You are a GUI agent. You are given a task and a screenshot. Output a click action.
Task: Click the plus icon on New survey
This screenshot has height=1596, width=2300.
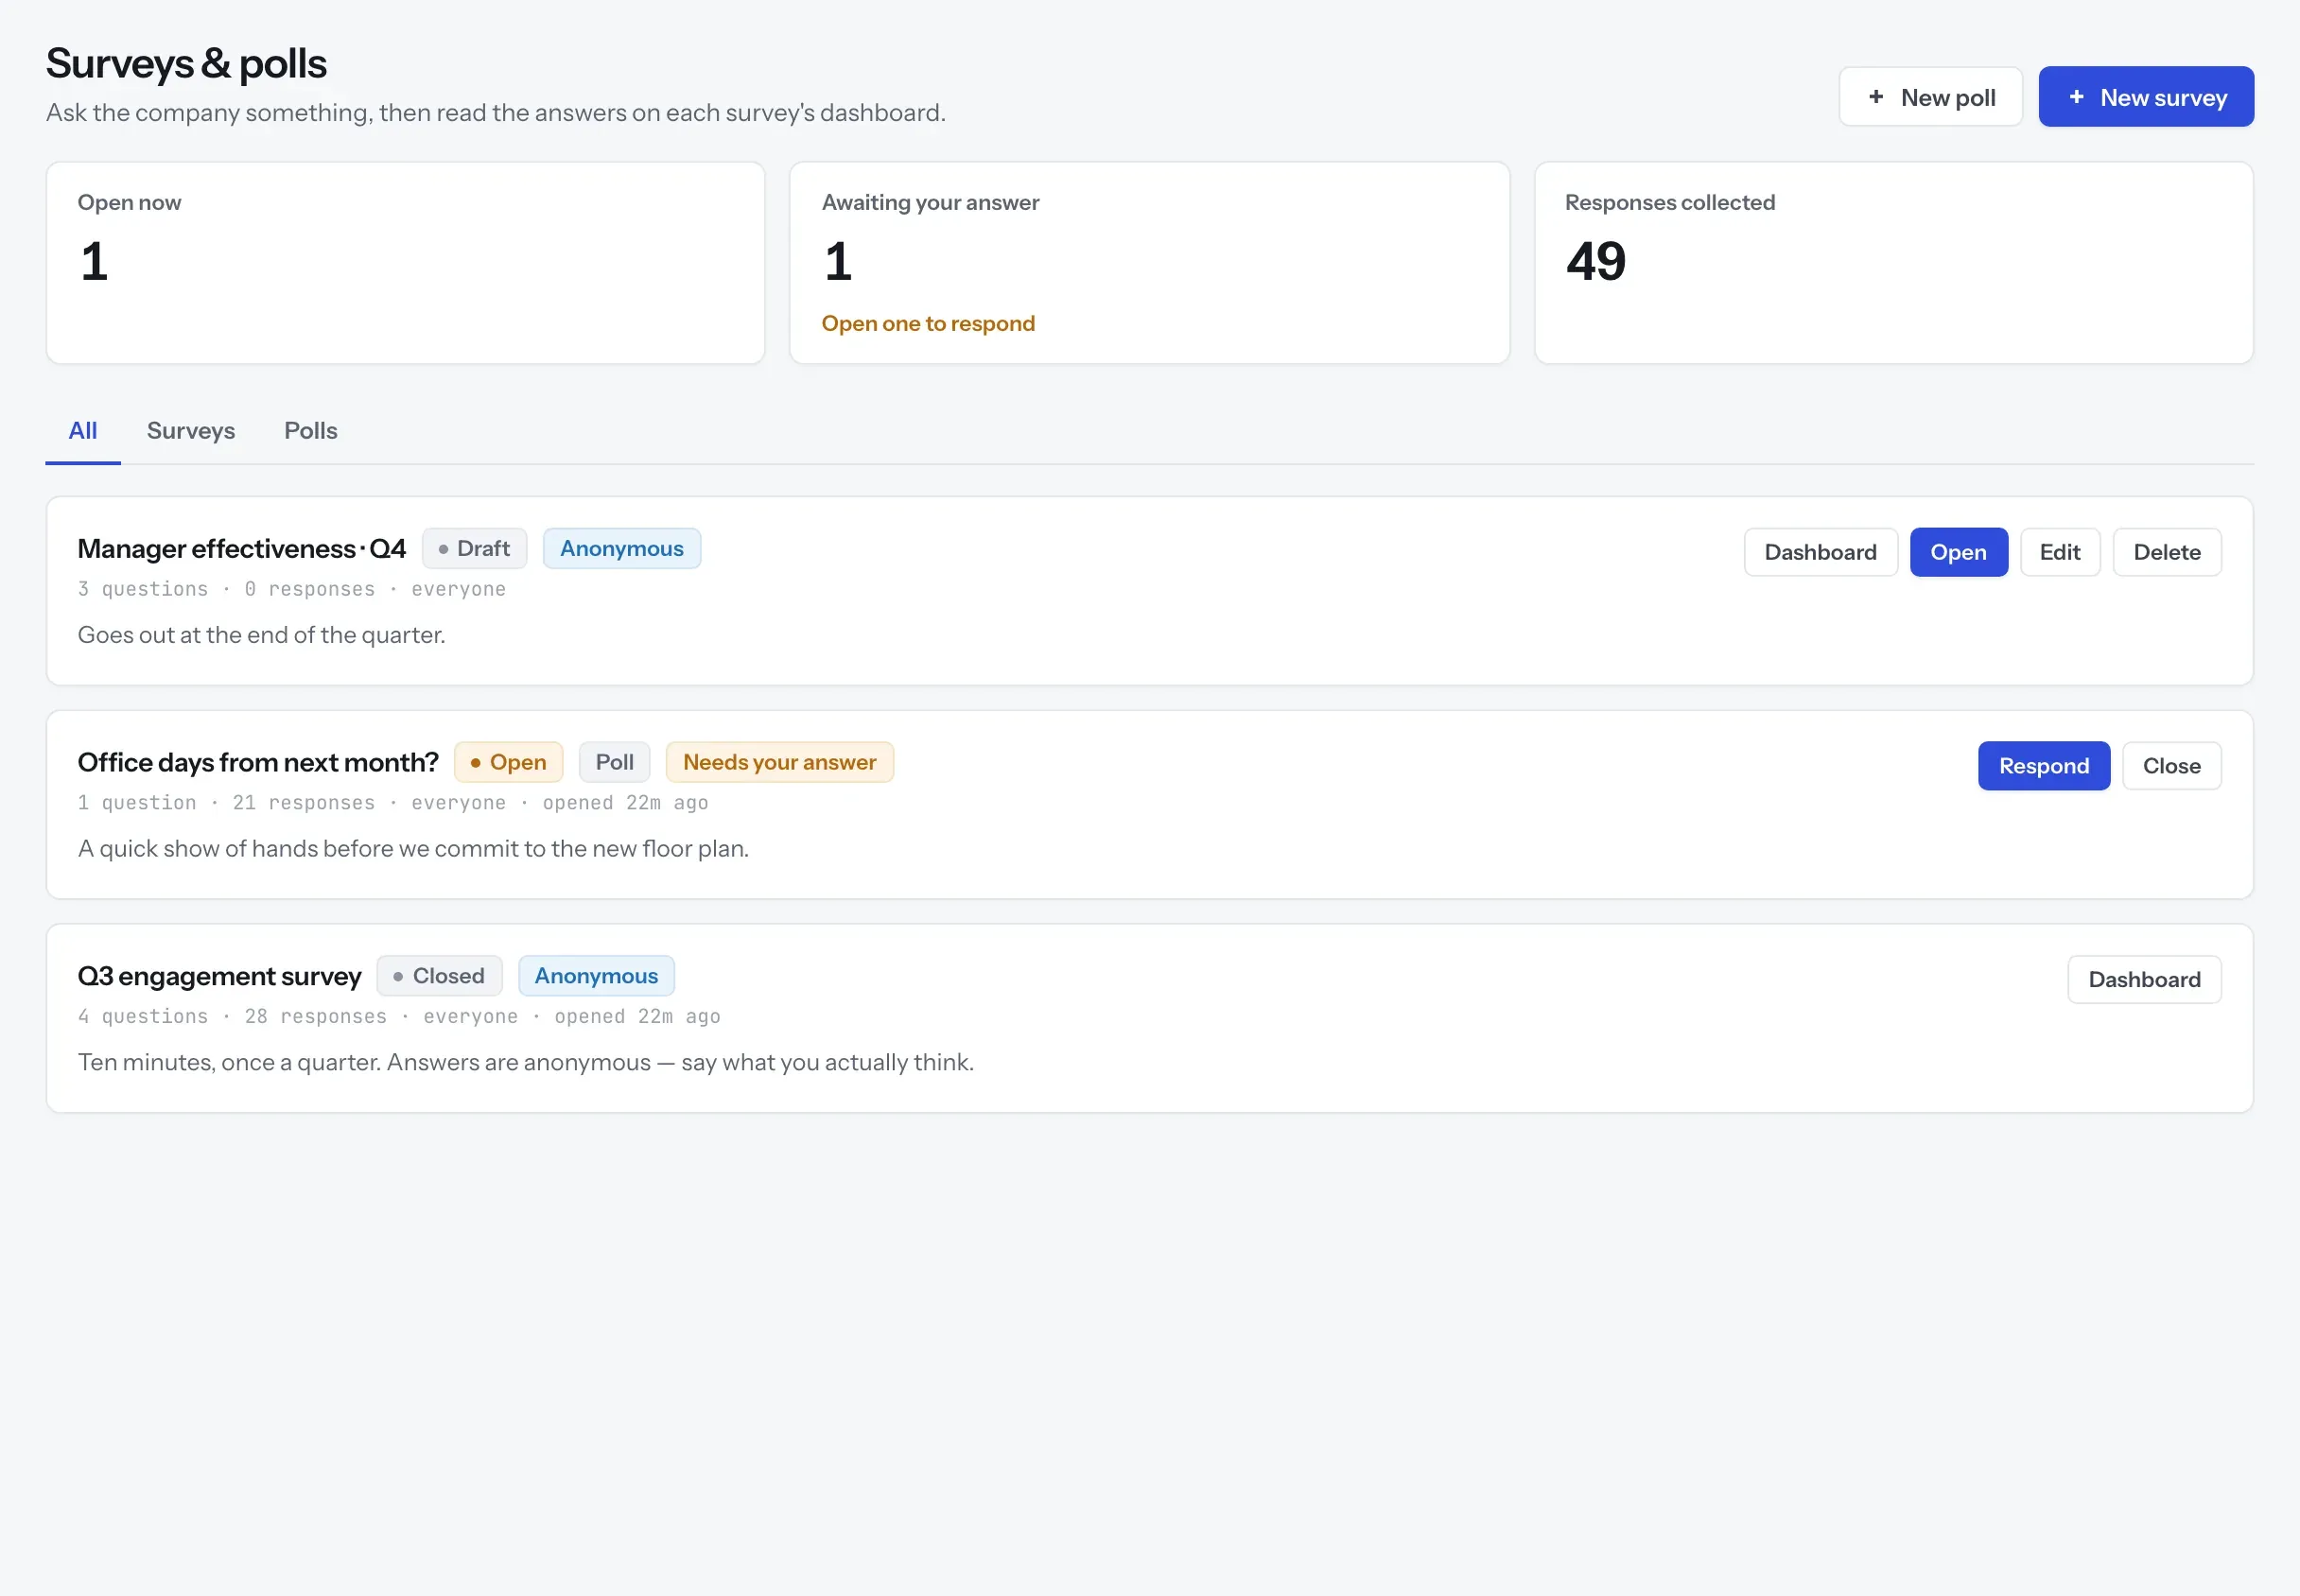[x=2076, y=97]
